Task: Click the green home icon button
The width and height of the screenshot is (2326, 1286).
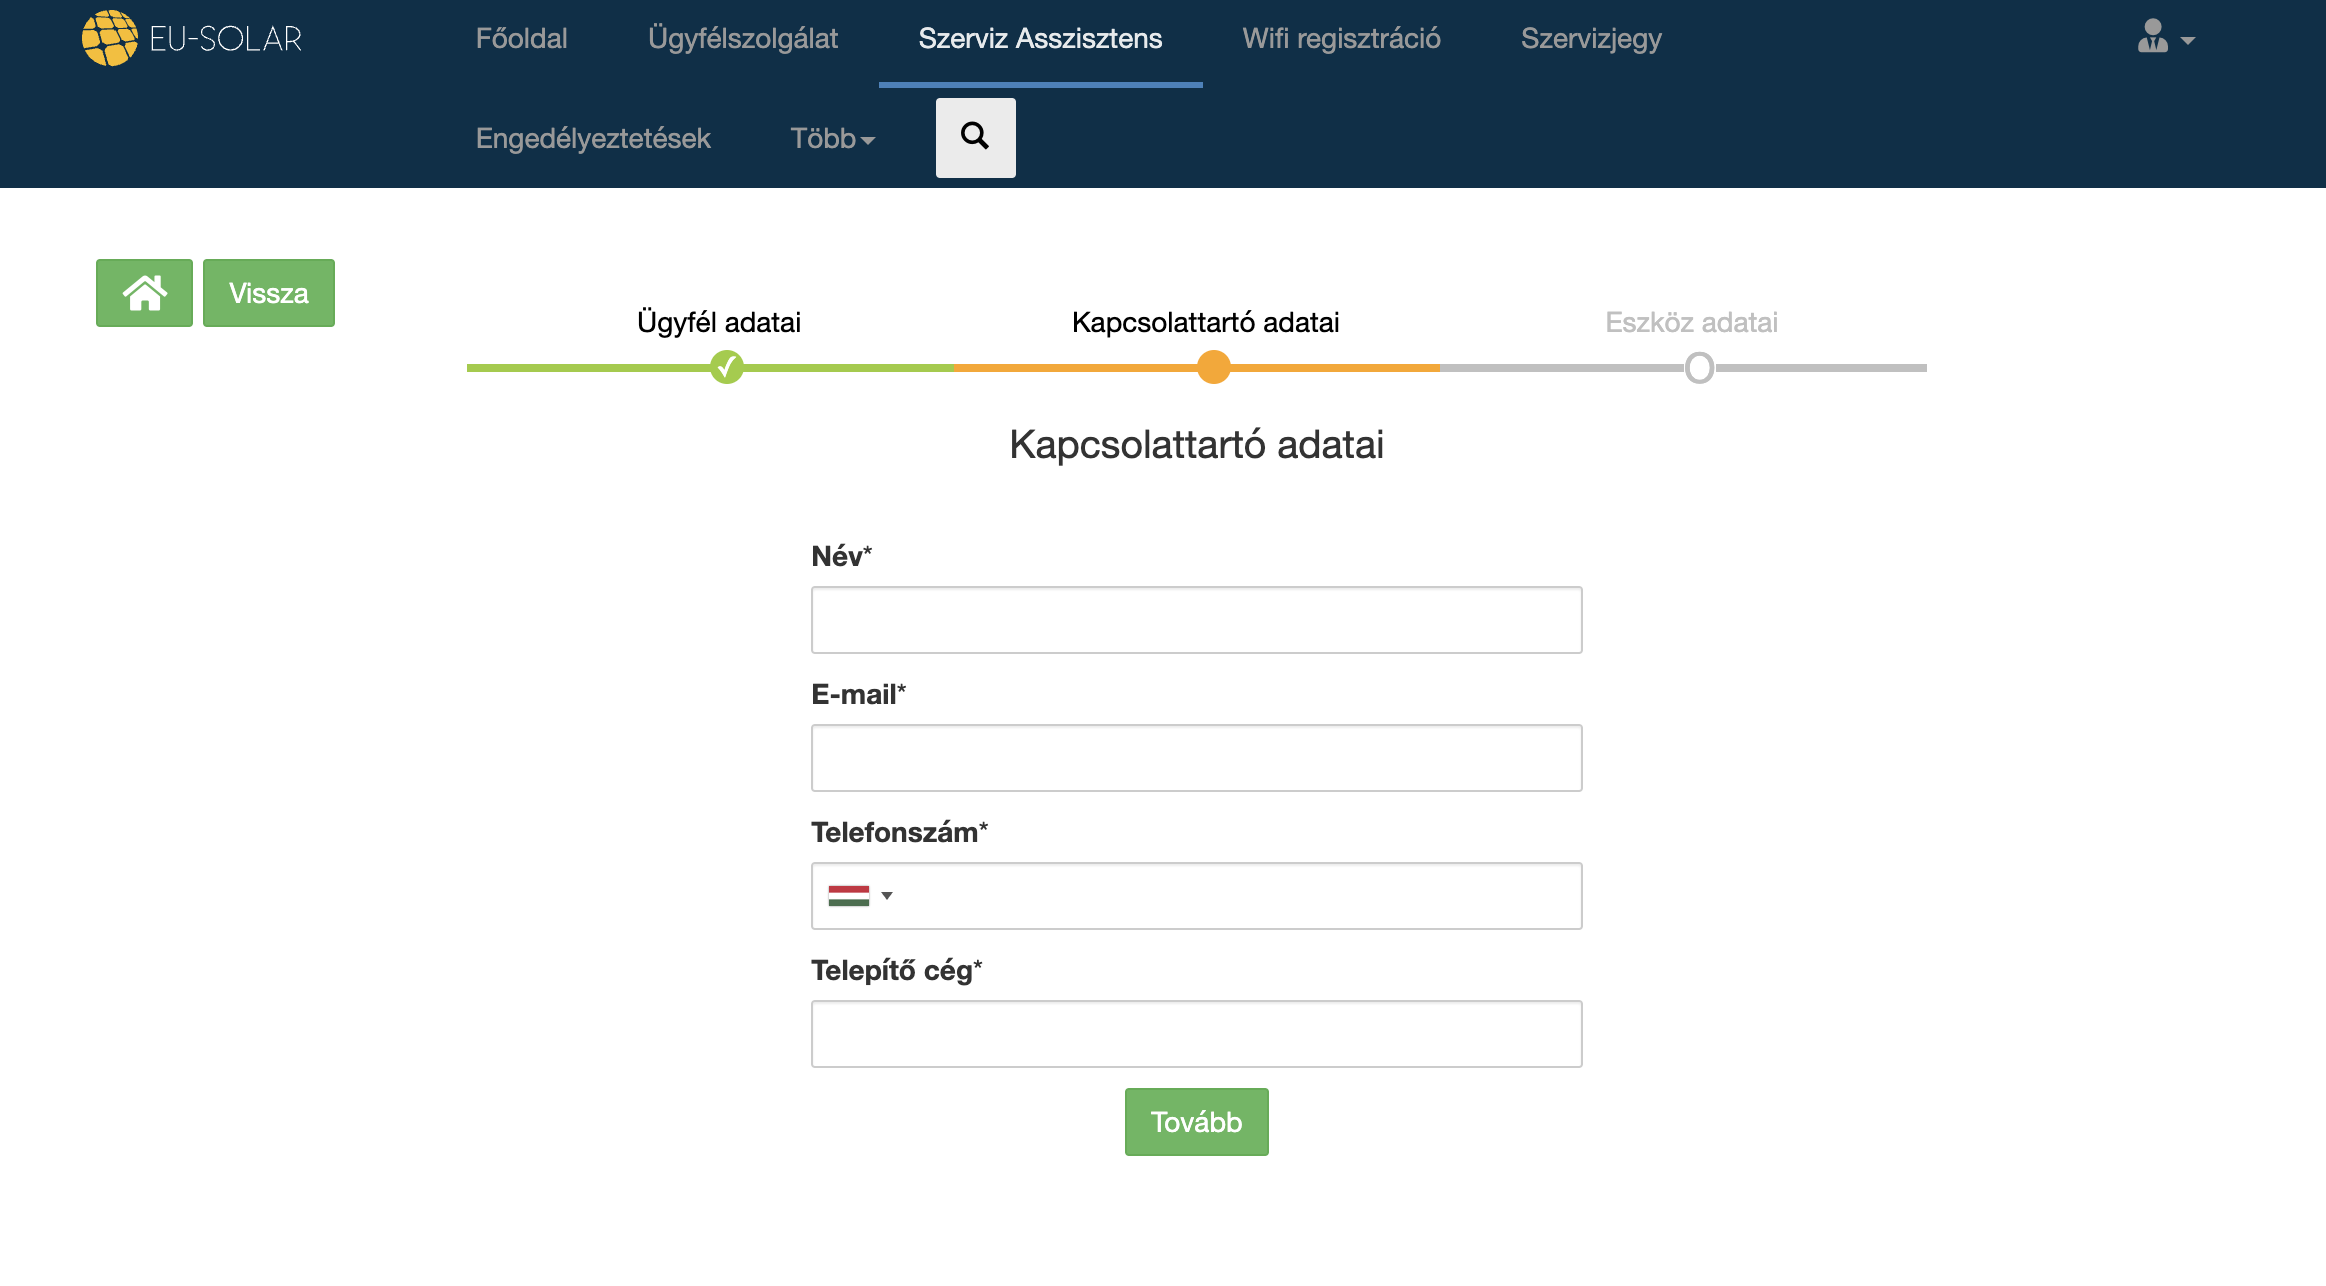Action: [x=144, y=293]
